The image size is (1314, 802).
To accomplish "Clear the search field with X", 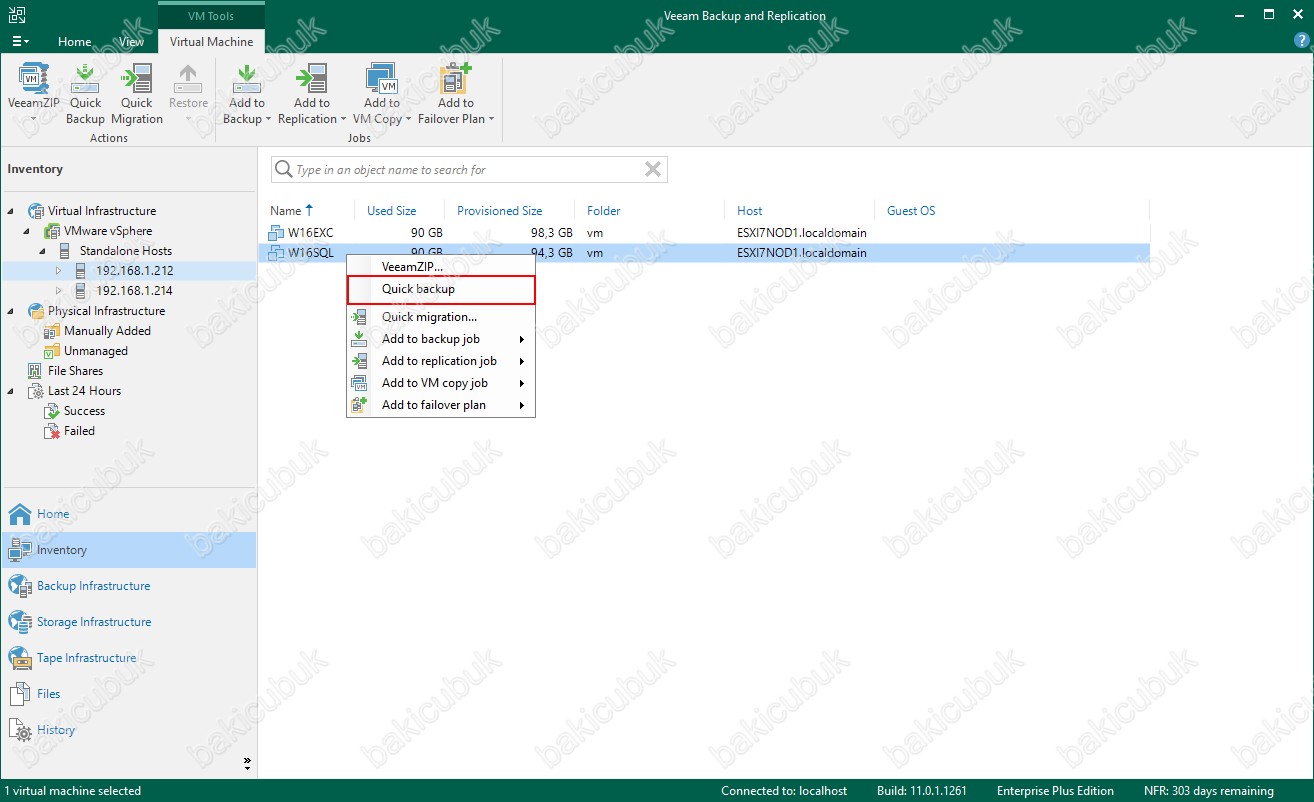I will (653, 170).
